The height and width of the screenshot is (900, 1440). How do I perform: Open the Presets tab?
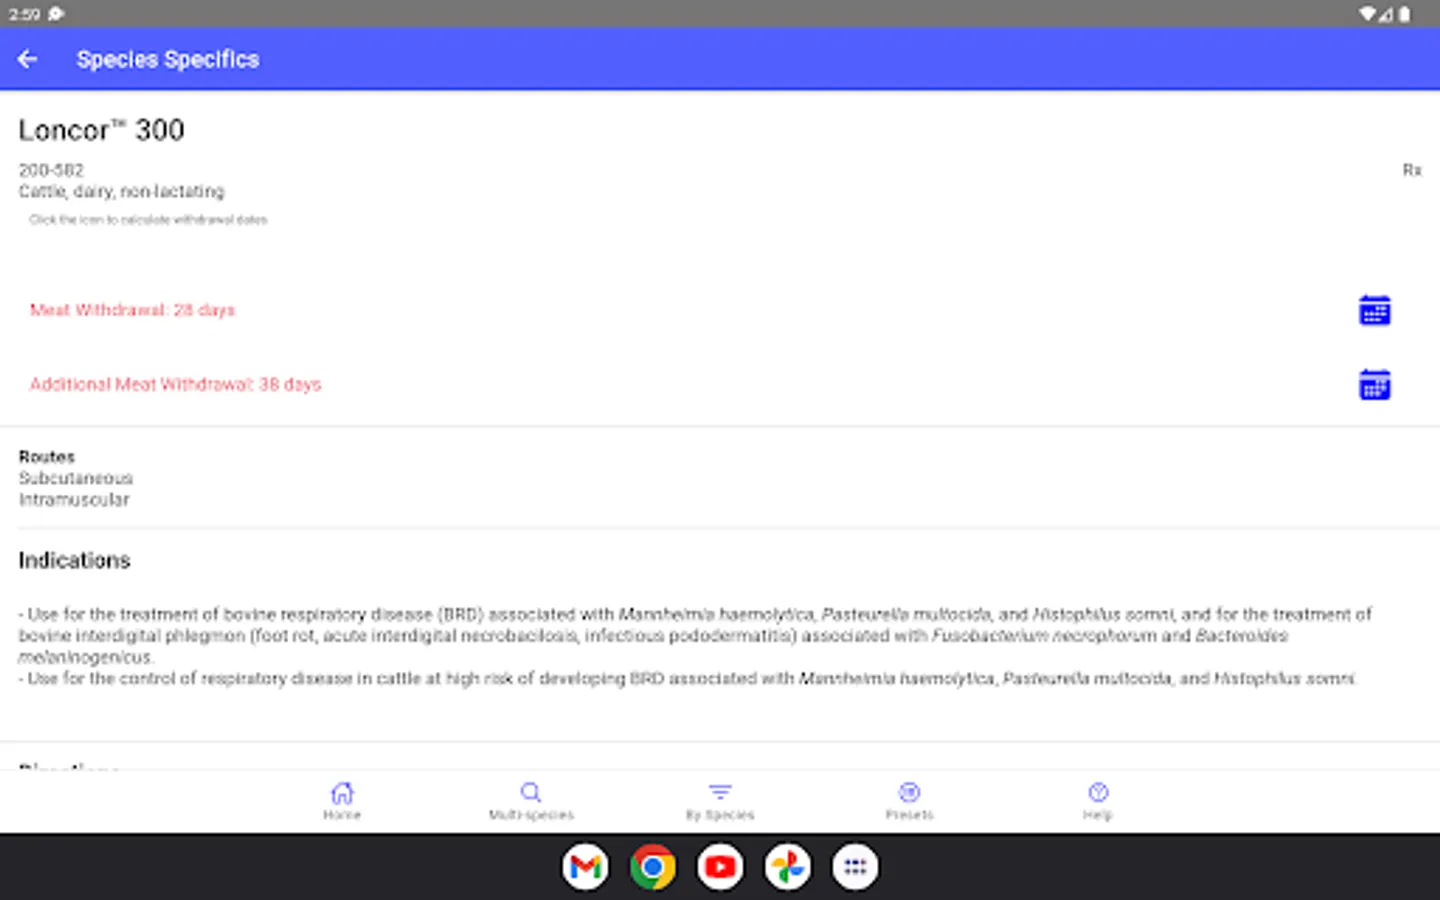pos(909,801)
